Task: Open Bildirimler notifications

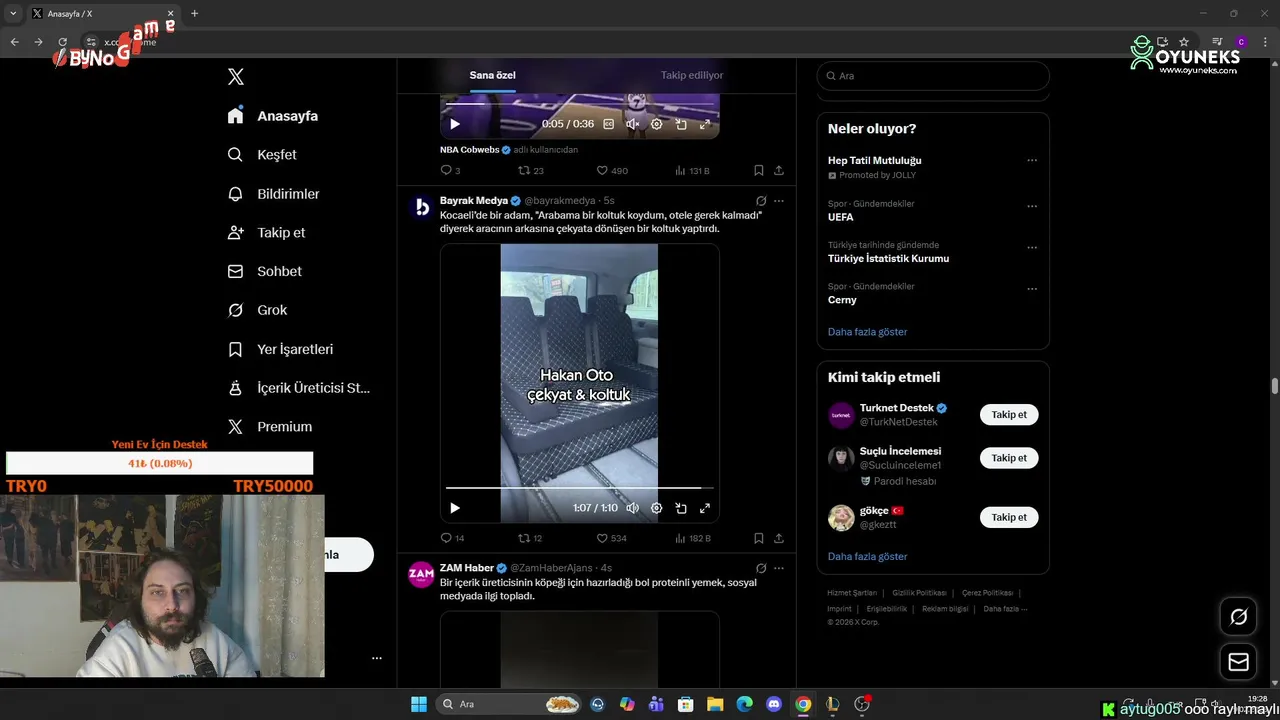Action: coord(273,194)
